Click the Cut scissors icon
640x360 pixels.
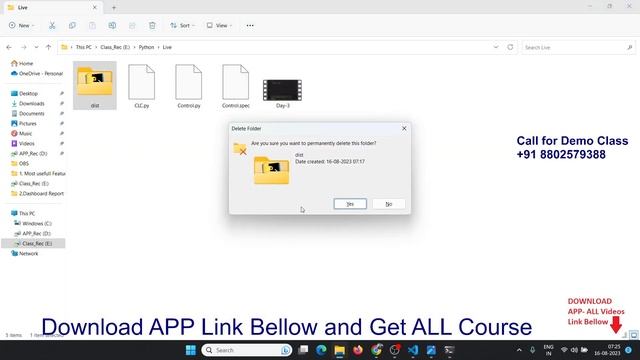[x=52, y=25]
